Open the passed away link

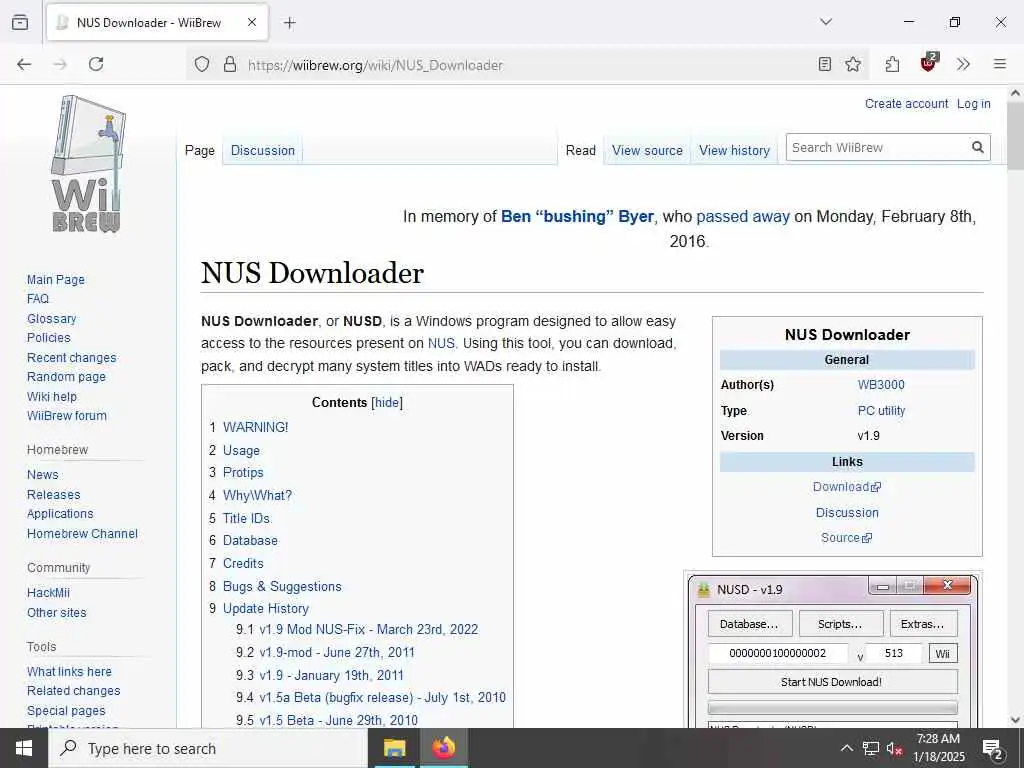[x=743, y=216]
